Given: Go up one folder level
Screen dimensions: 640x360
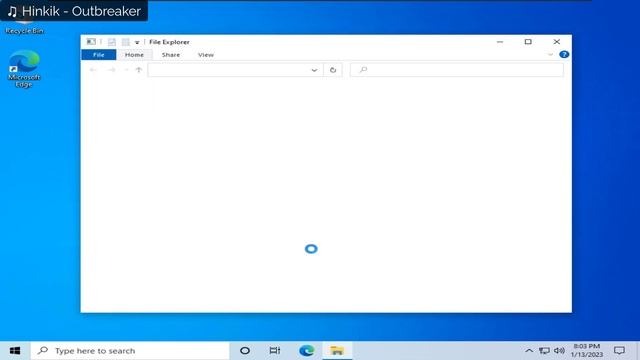Looking at the screenshot, I should [x=139, y=70].
